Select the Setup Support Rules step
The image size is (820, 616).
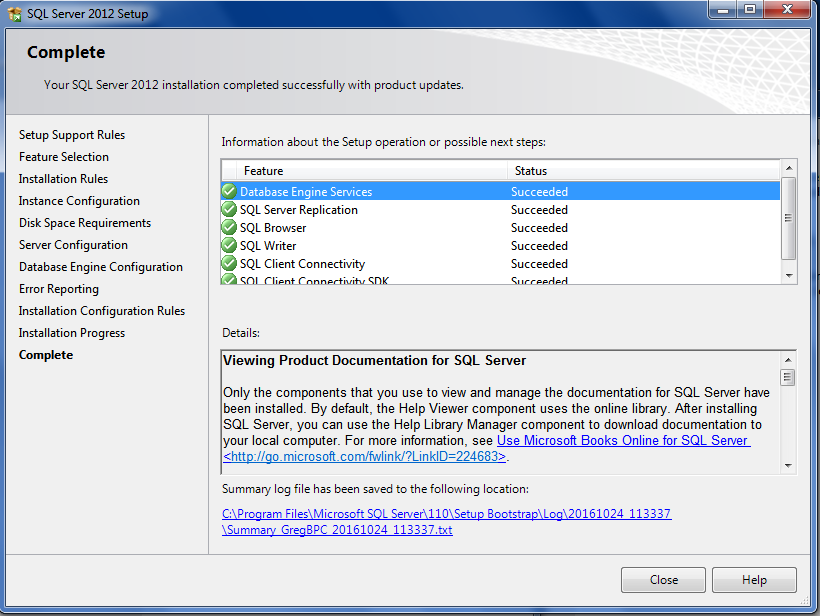72,135
